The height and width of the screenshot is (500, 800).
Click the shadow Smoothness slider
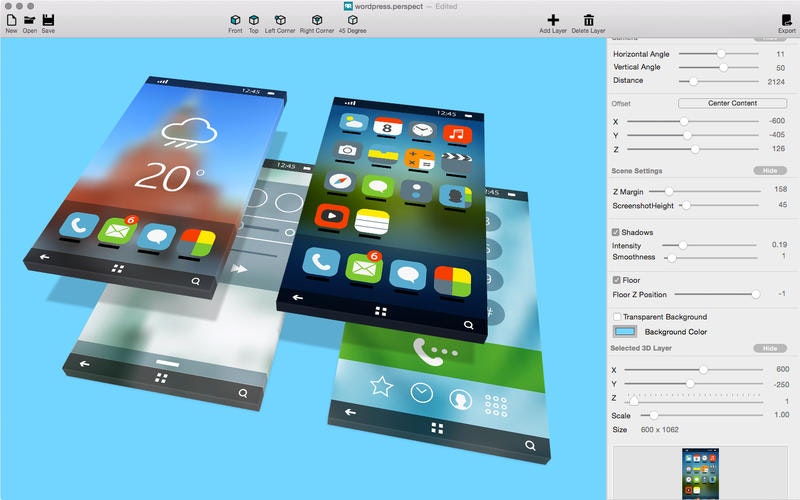click(x=710, y=258)
